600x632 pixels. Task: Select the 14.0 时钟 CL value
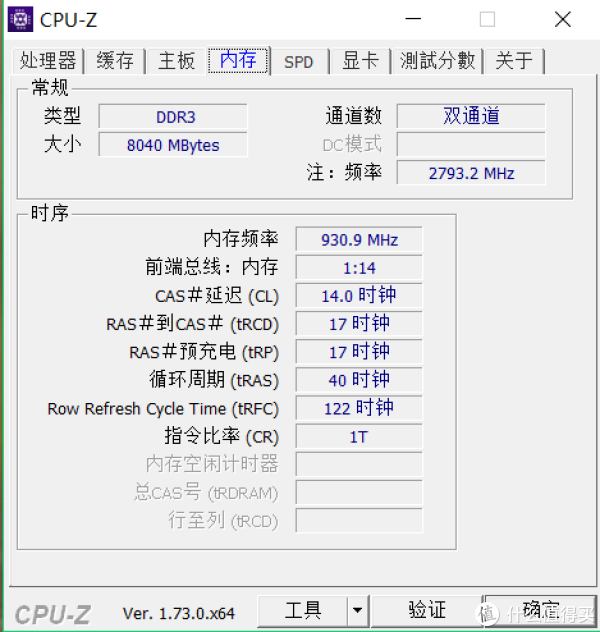pos(359,296)
